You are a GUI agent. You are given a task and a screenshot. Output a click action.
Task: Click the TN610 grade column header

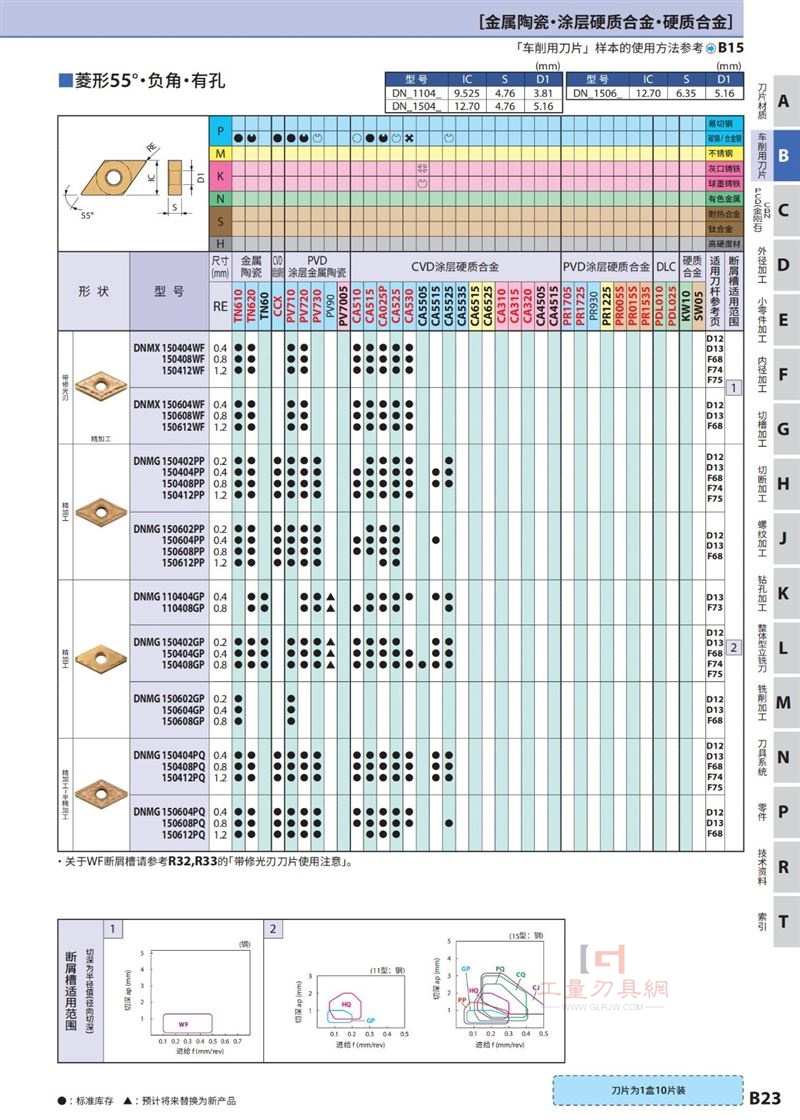pos(239,306)
